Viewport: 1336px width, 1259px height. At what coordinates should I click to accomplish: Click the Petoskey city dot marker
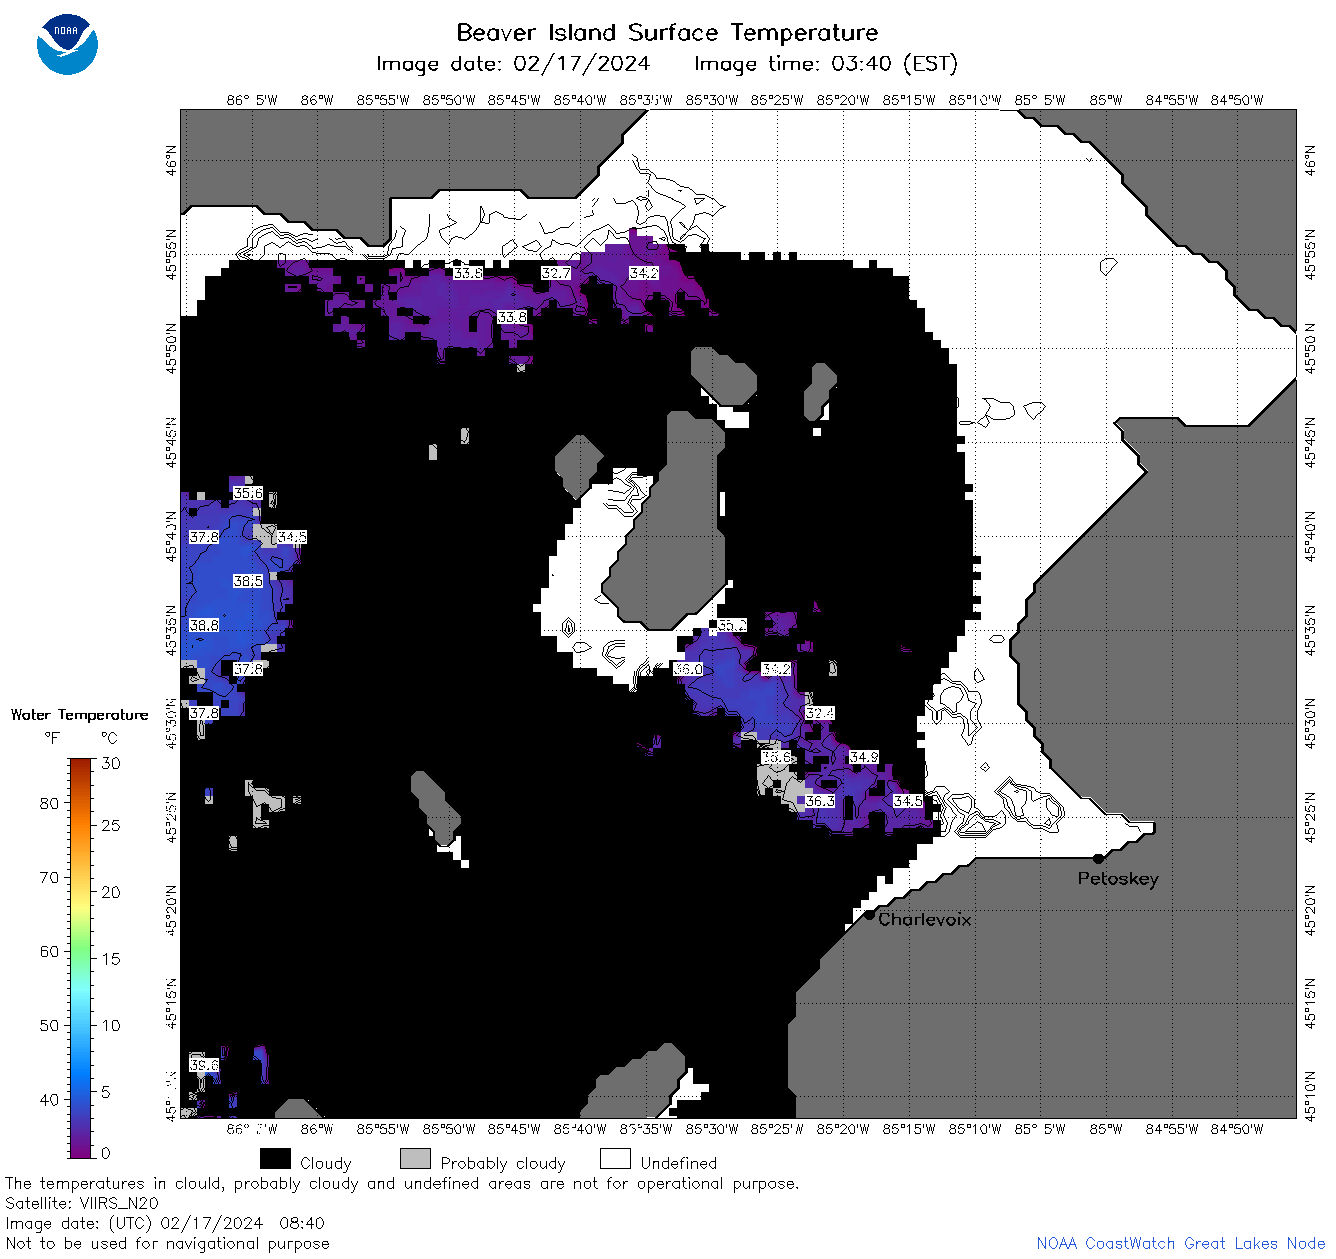pyautogui.click(x=1098, y=858)
